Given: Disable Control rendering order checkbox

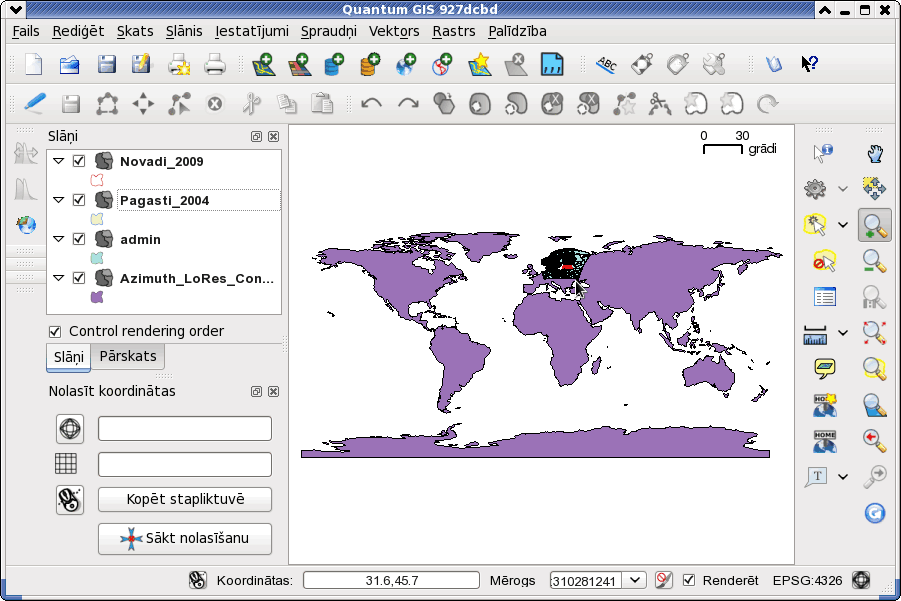Looking at the screenshot, I should (55, 332).
